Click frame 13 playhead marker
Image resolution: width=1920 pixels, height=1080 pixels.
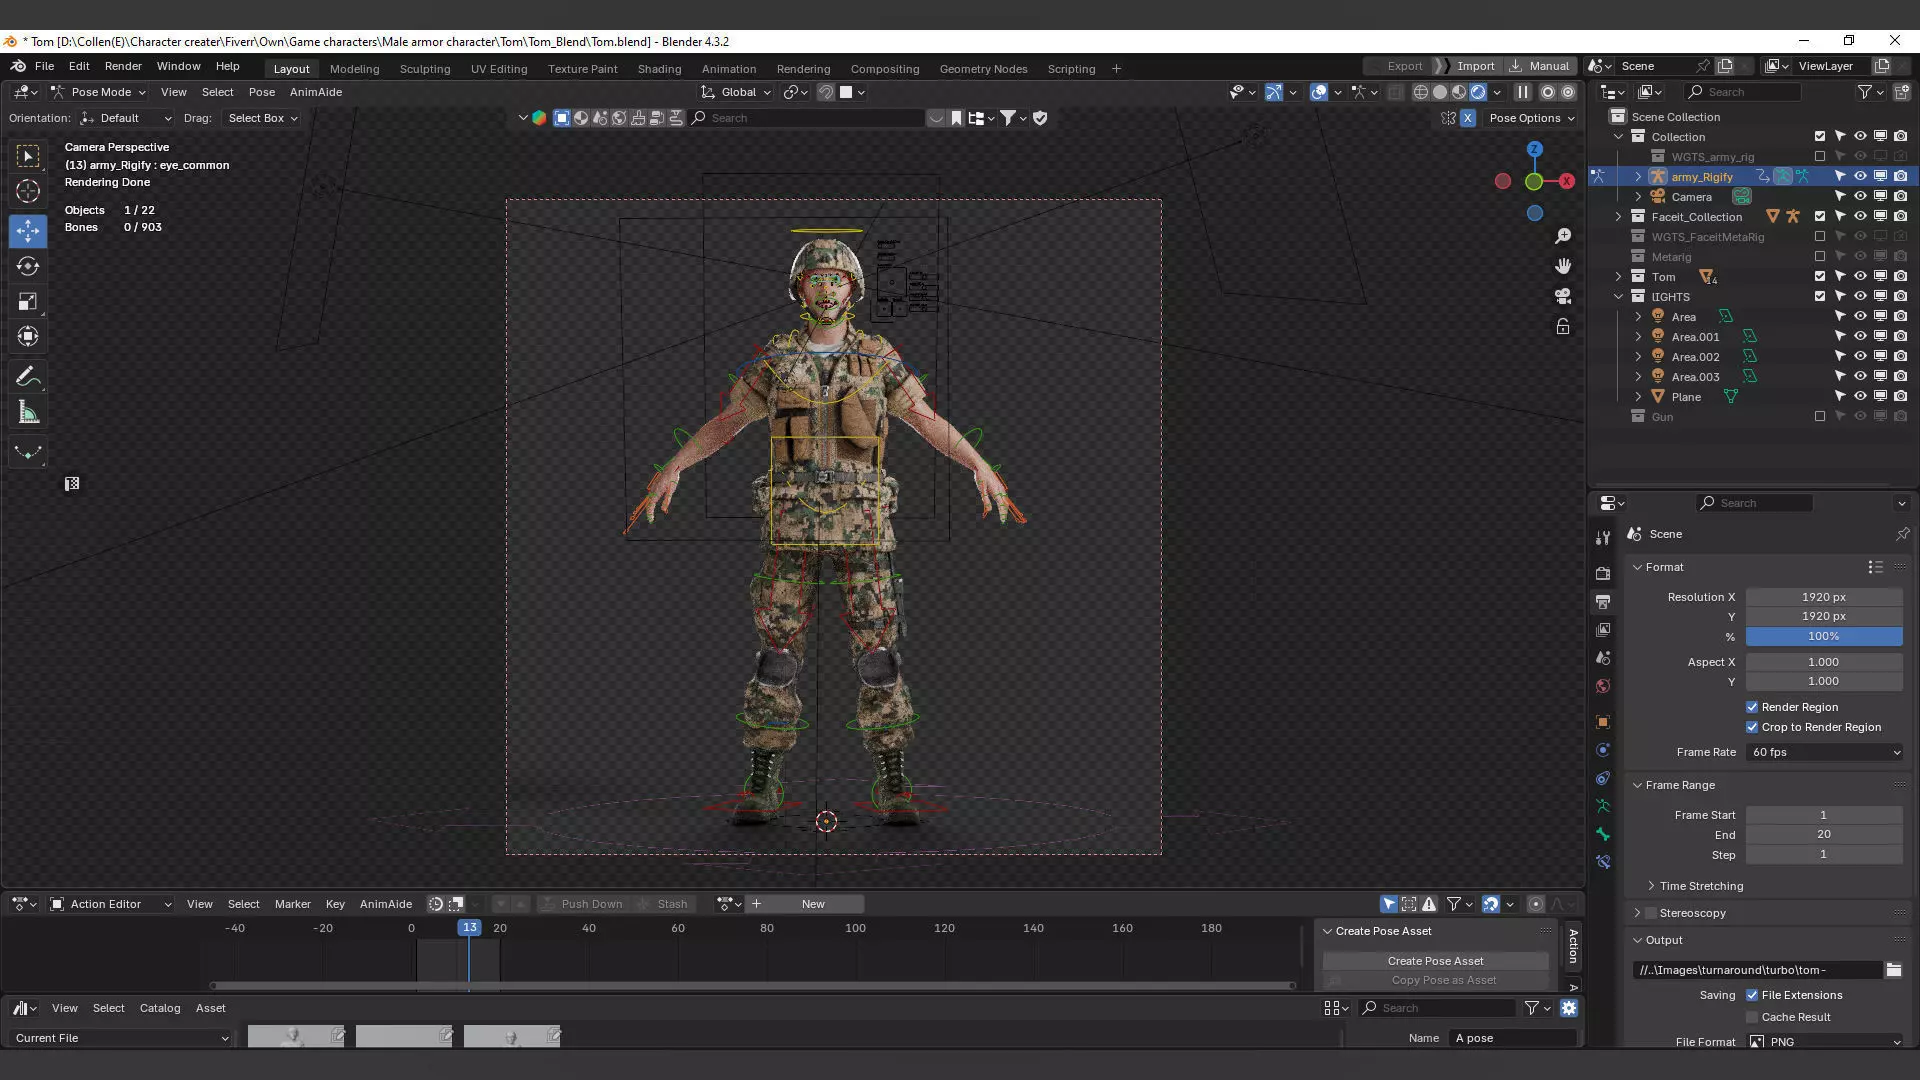click(469, 928)
